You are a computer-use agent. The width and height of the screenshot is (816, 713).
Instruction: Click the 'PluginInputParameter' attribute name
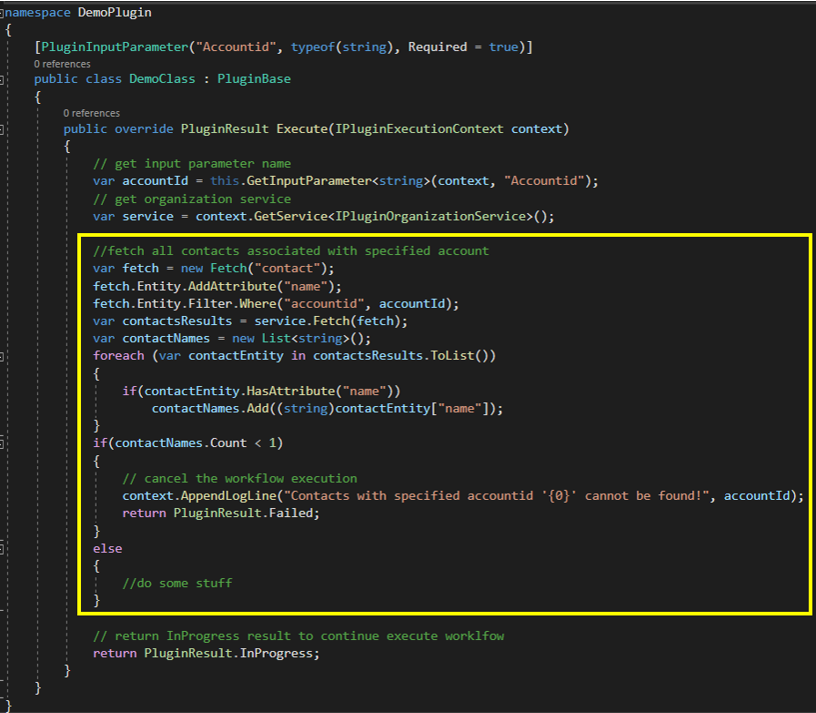pyautogui.click(x=114, y=47)
